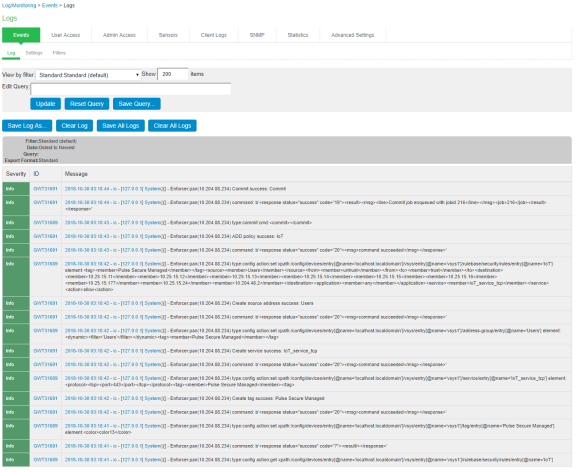
Task: Open the User Access tab
Action: (65, 35)
